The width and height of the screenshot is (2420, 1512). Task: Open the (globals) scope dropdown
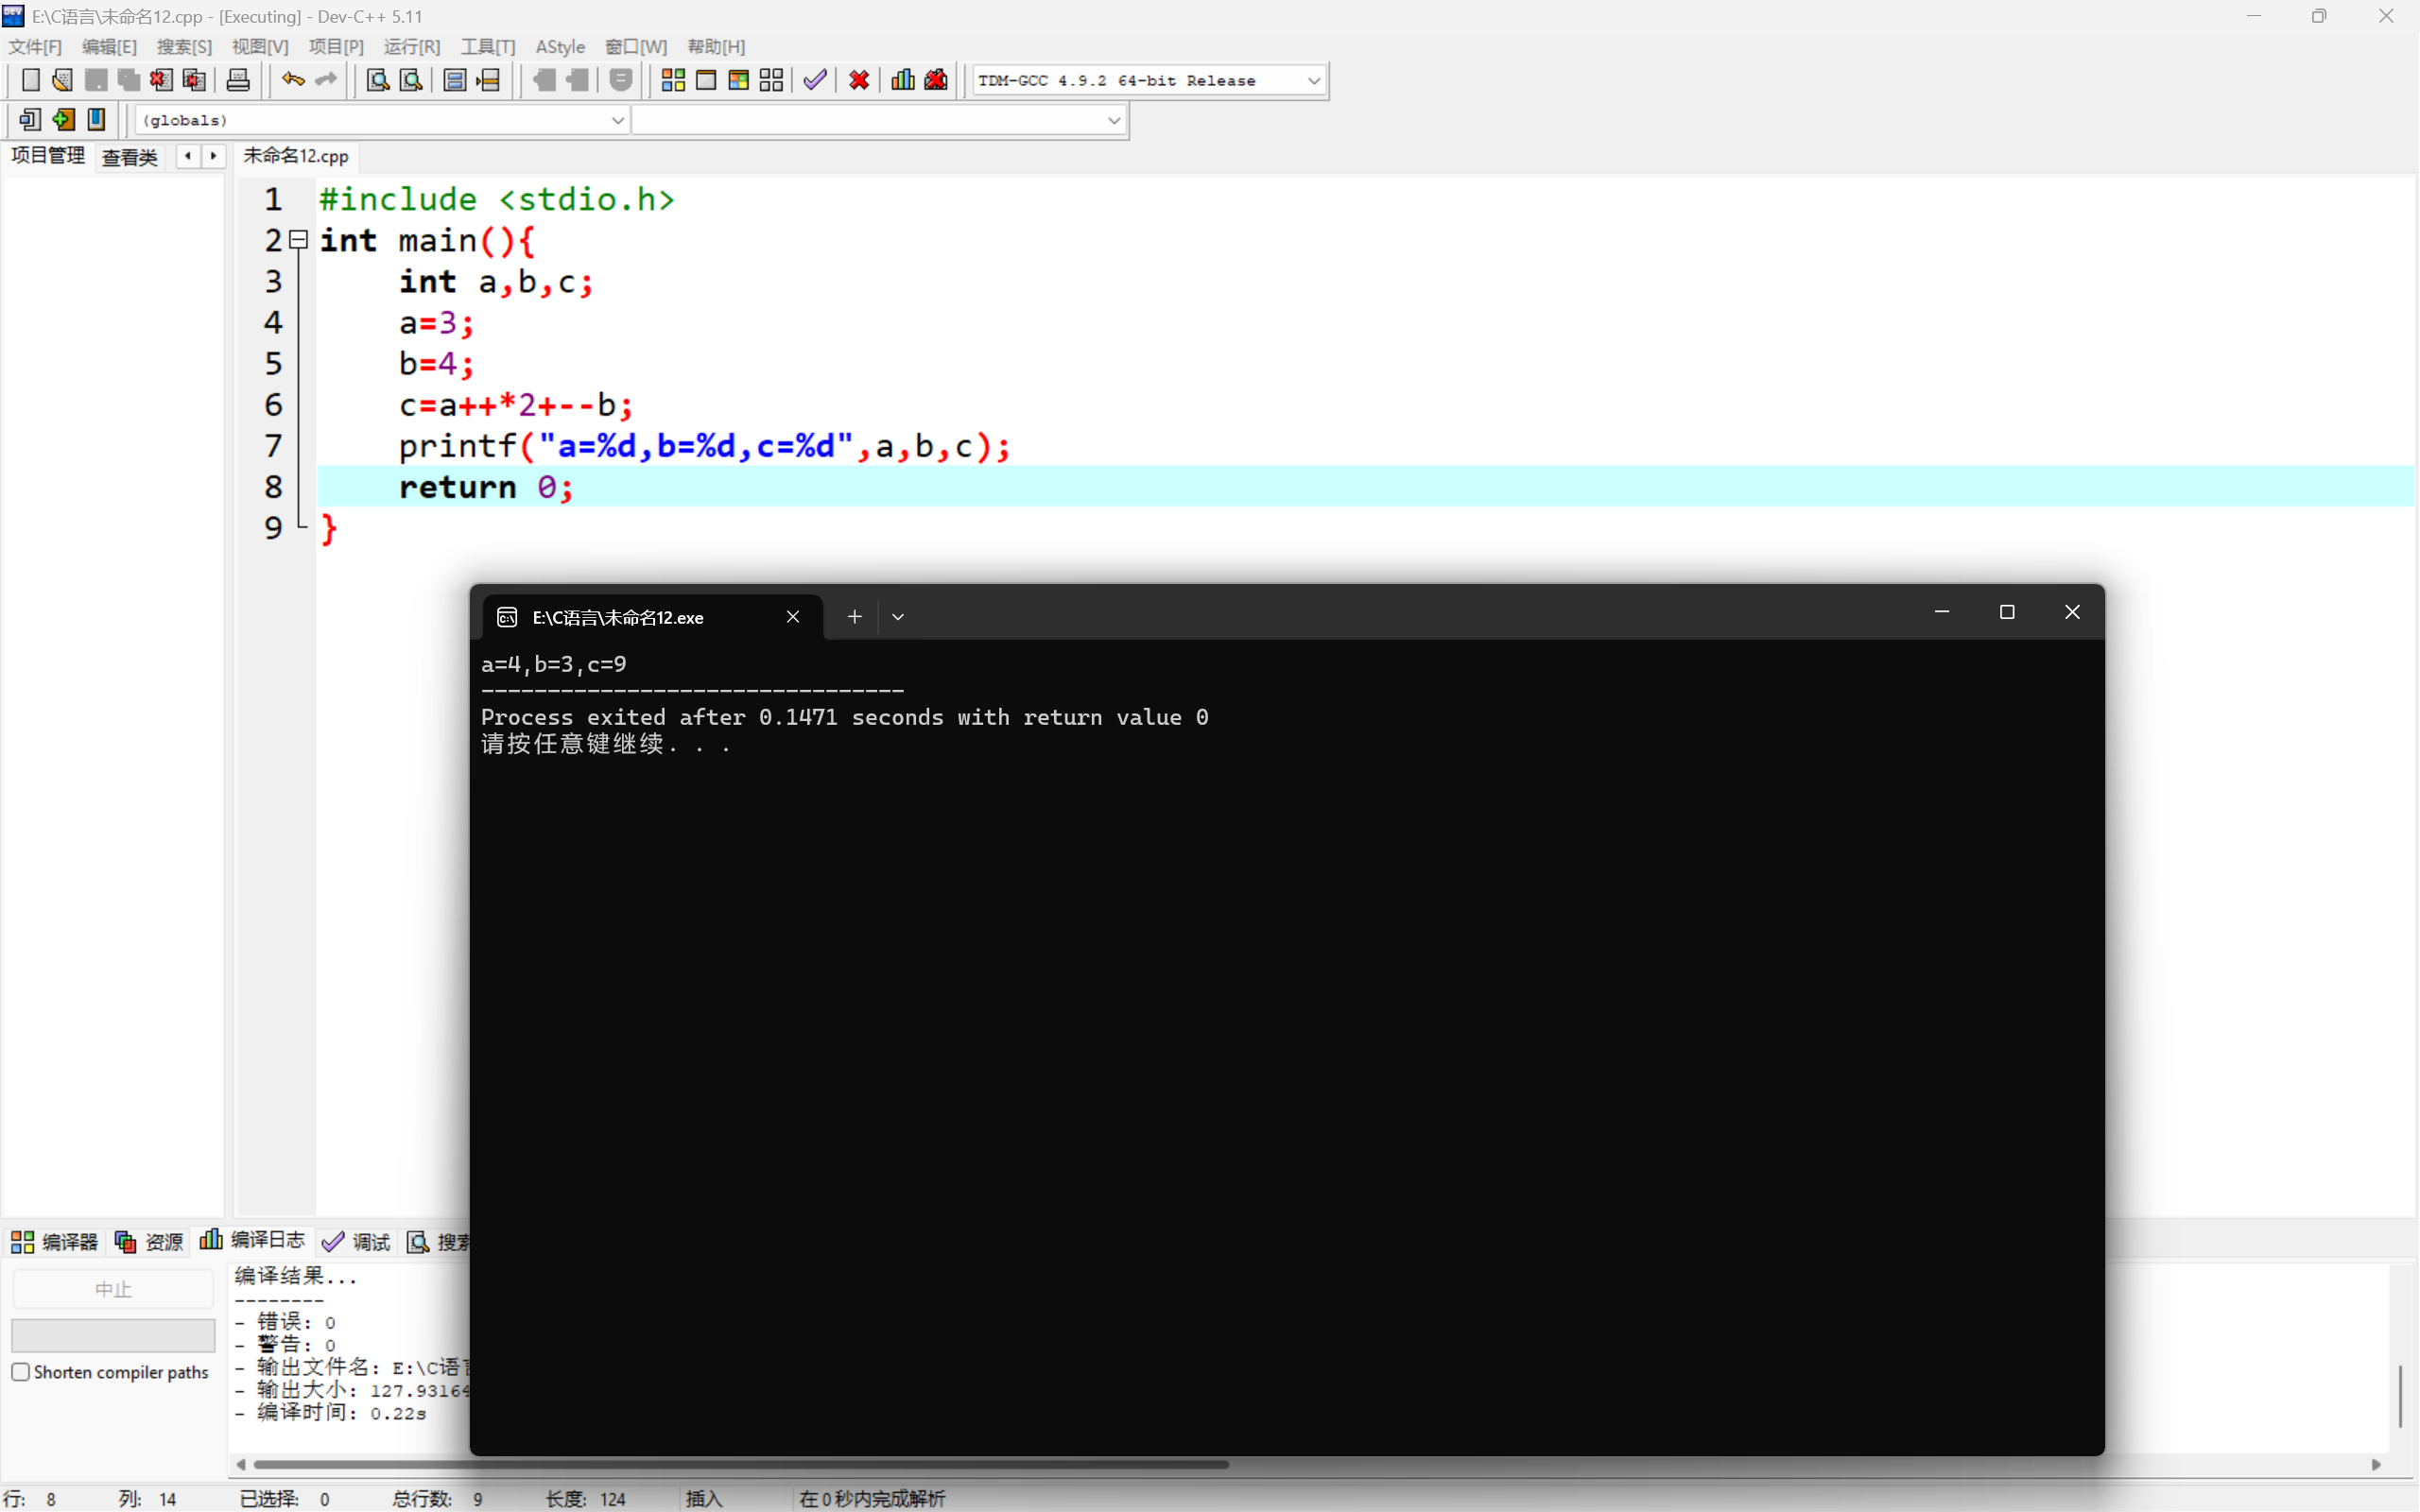coord(617,120)
